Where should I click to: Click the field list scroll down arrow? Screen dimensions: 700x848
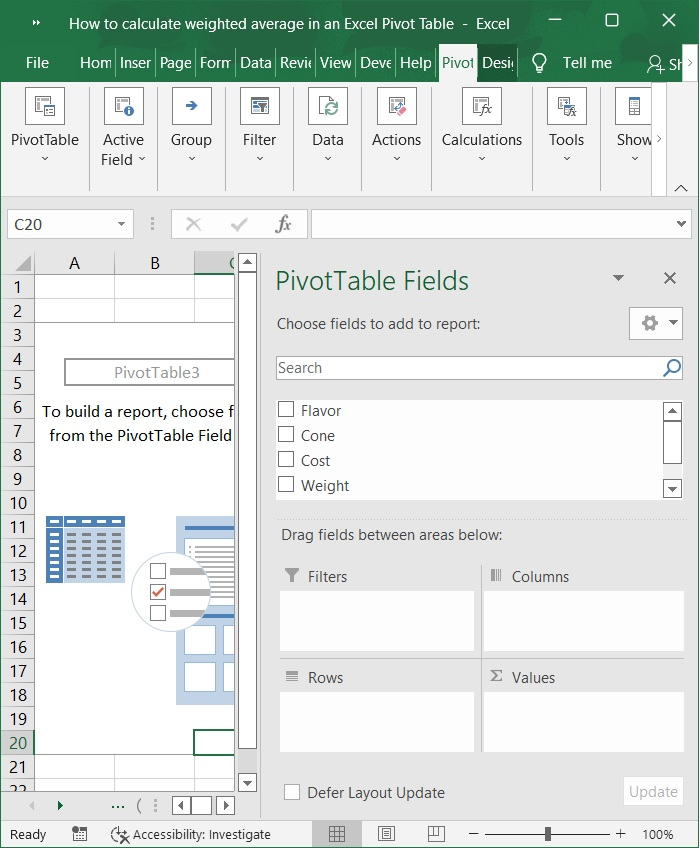coord(672,489)
